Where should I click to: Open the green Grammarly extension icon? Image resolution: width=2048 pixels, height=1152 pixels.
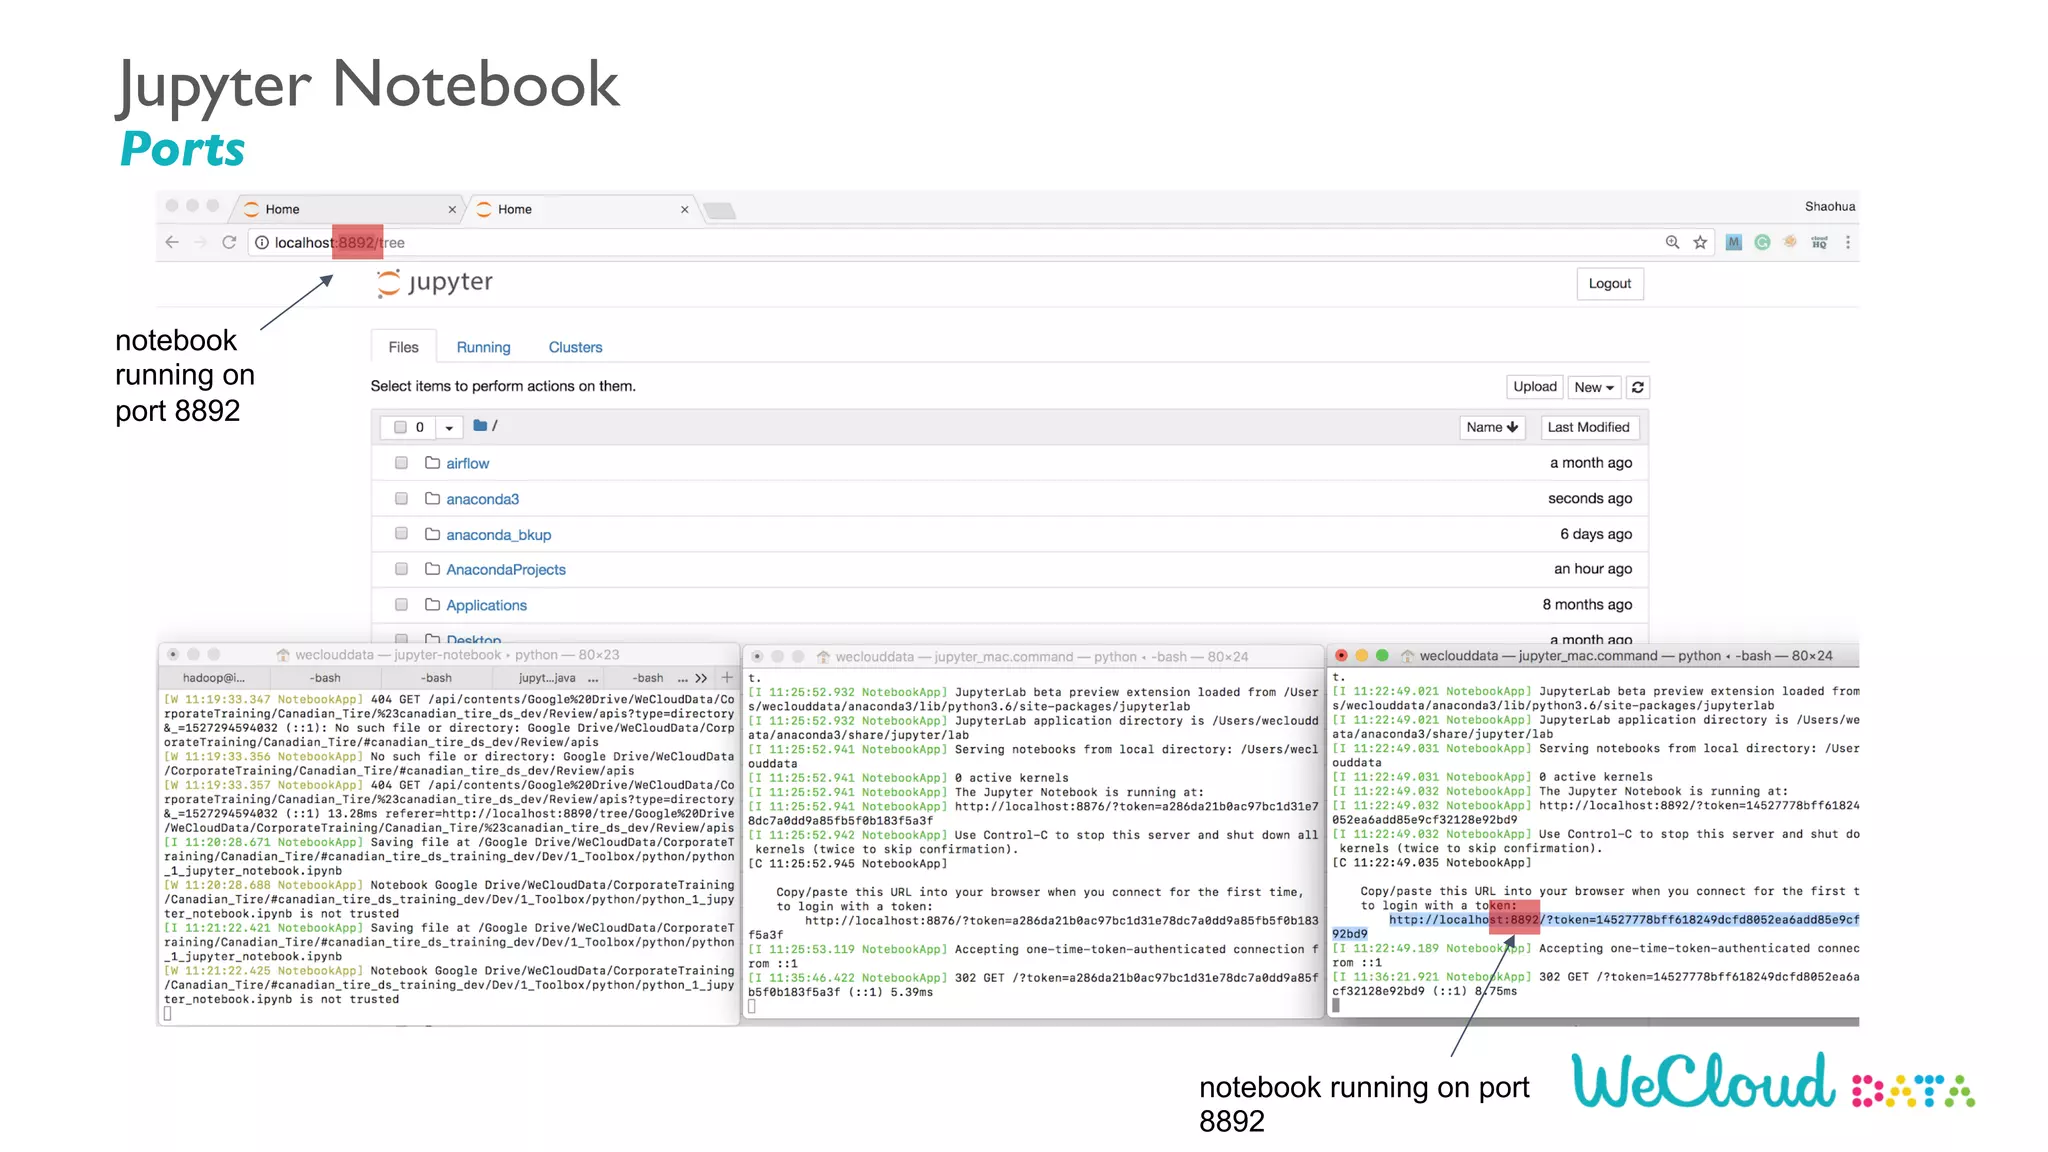coord(1762,242)
